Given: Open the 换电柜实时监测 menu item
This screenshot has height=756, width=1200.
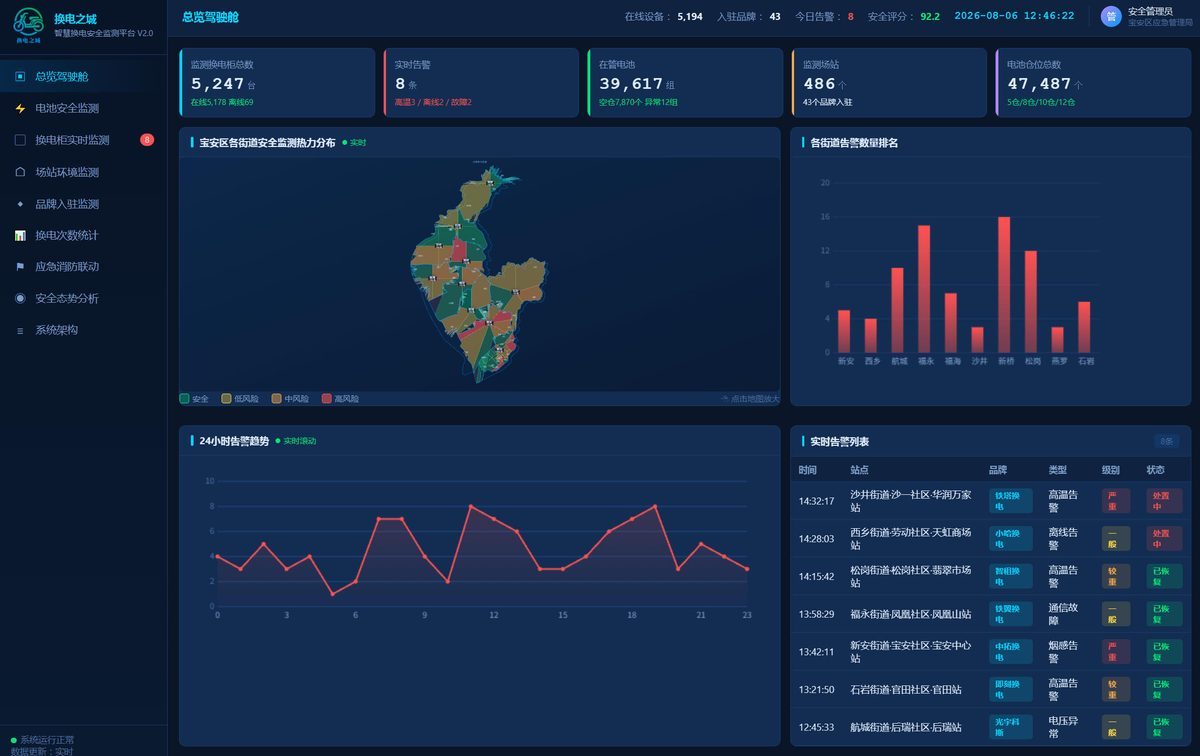Looking at the screenshot, I should click(83, 140).
